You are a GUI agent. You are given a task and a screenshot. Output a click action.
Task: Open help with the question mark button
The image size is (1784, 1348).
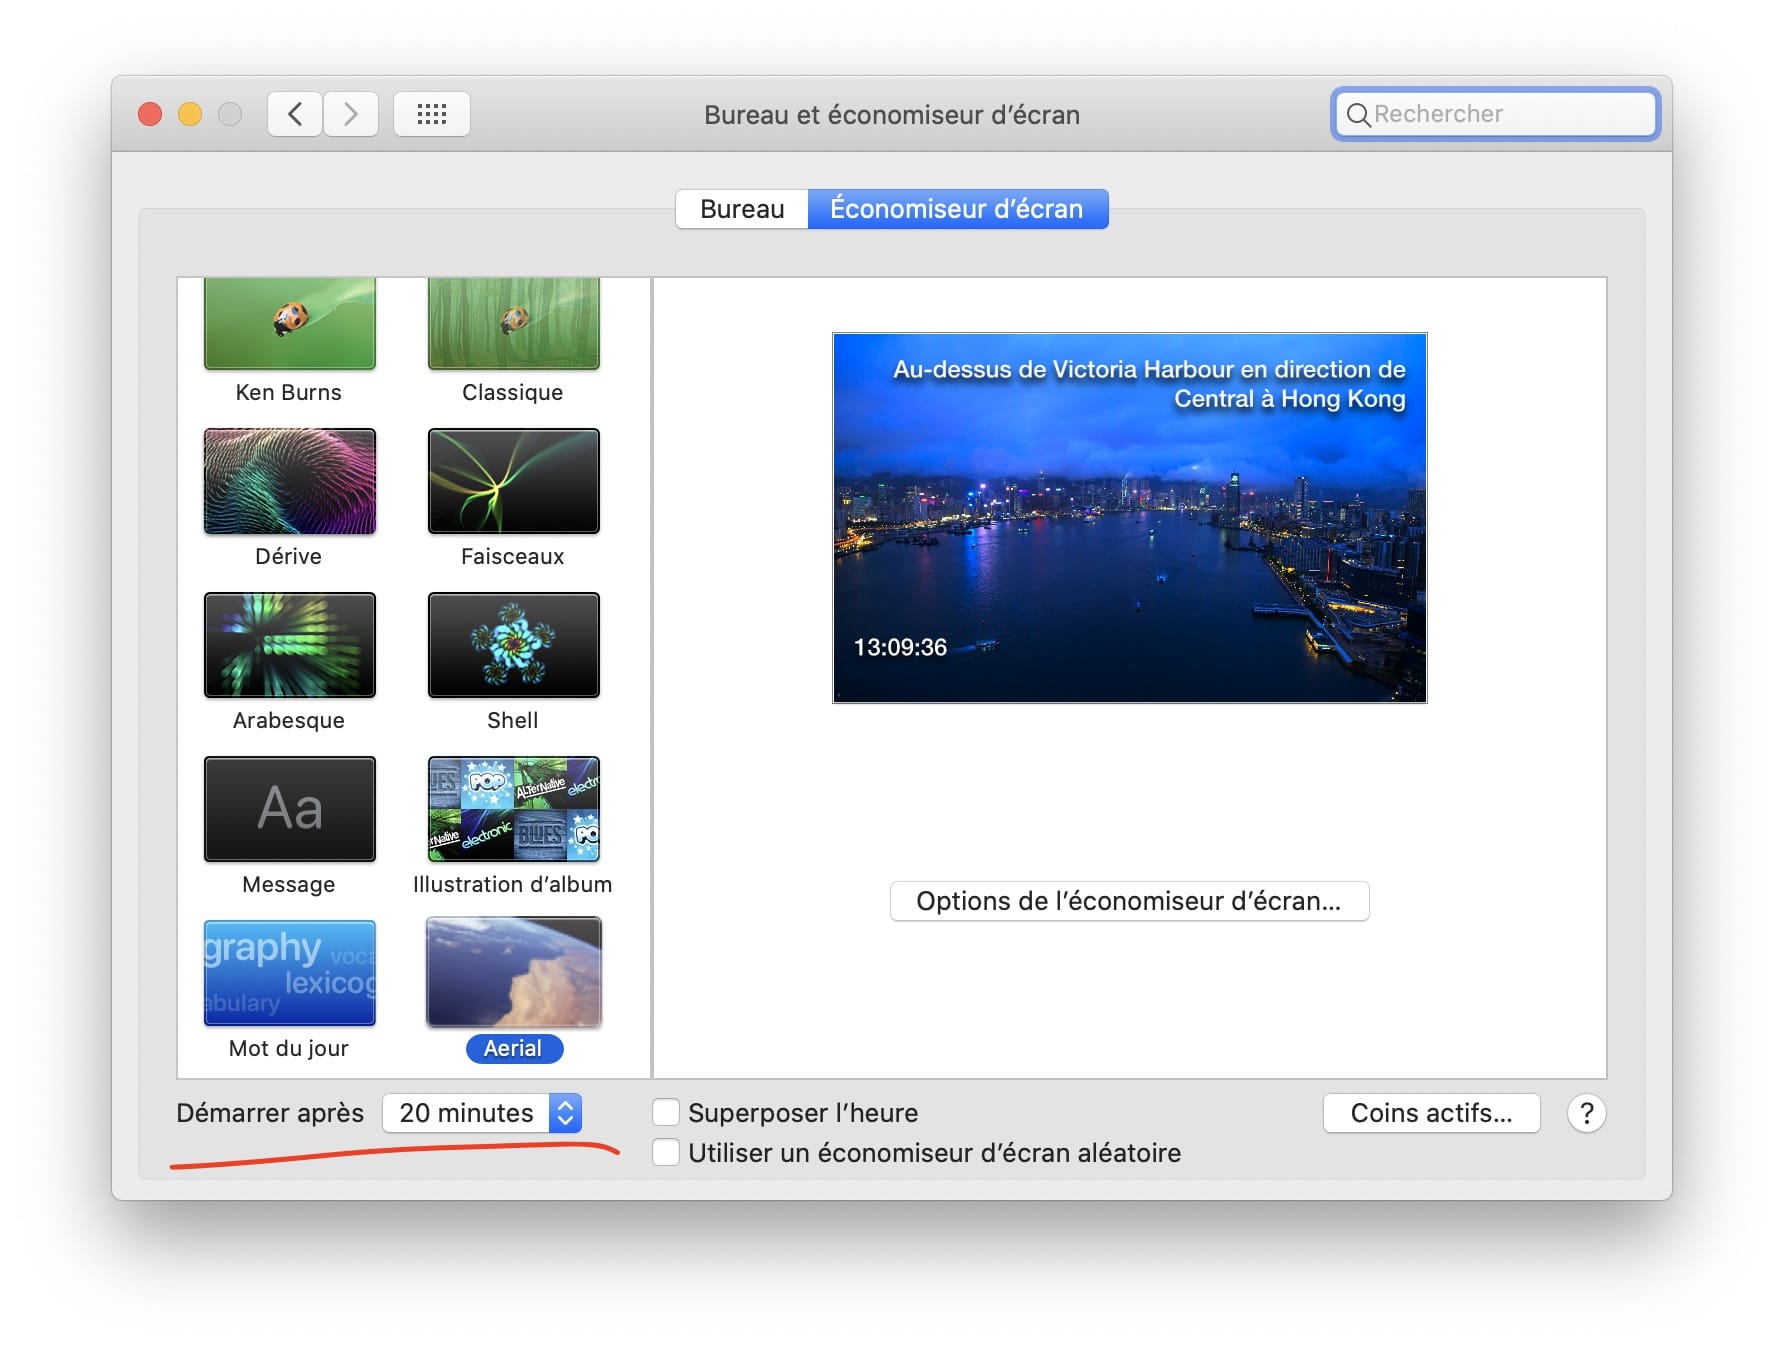tap(1586, 1113)
